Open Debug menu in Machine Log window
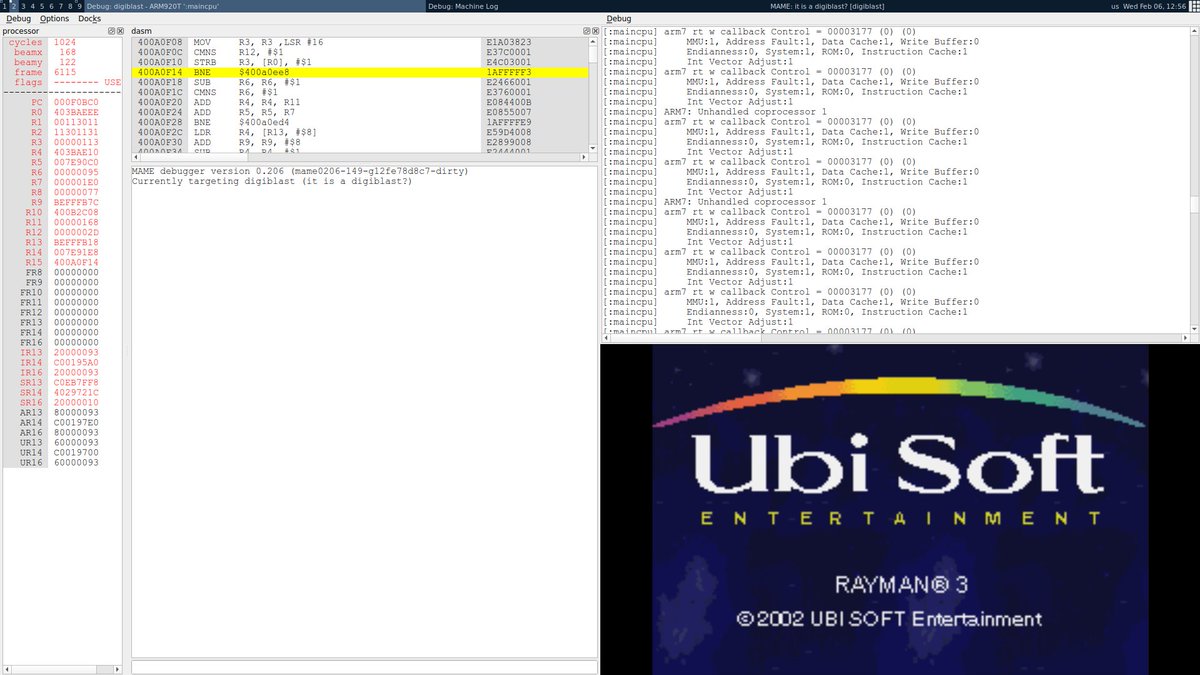Image resolution: width=1200 pixels, height=675 pixels. pyautogui.click(x=619, y=19)
